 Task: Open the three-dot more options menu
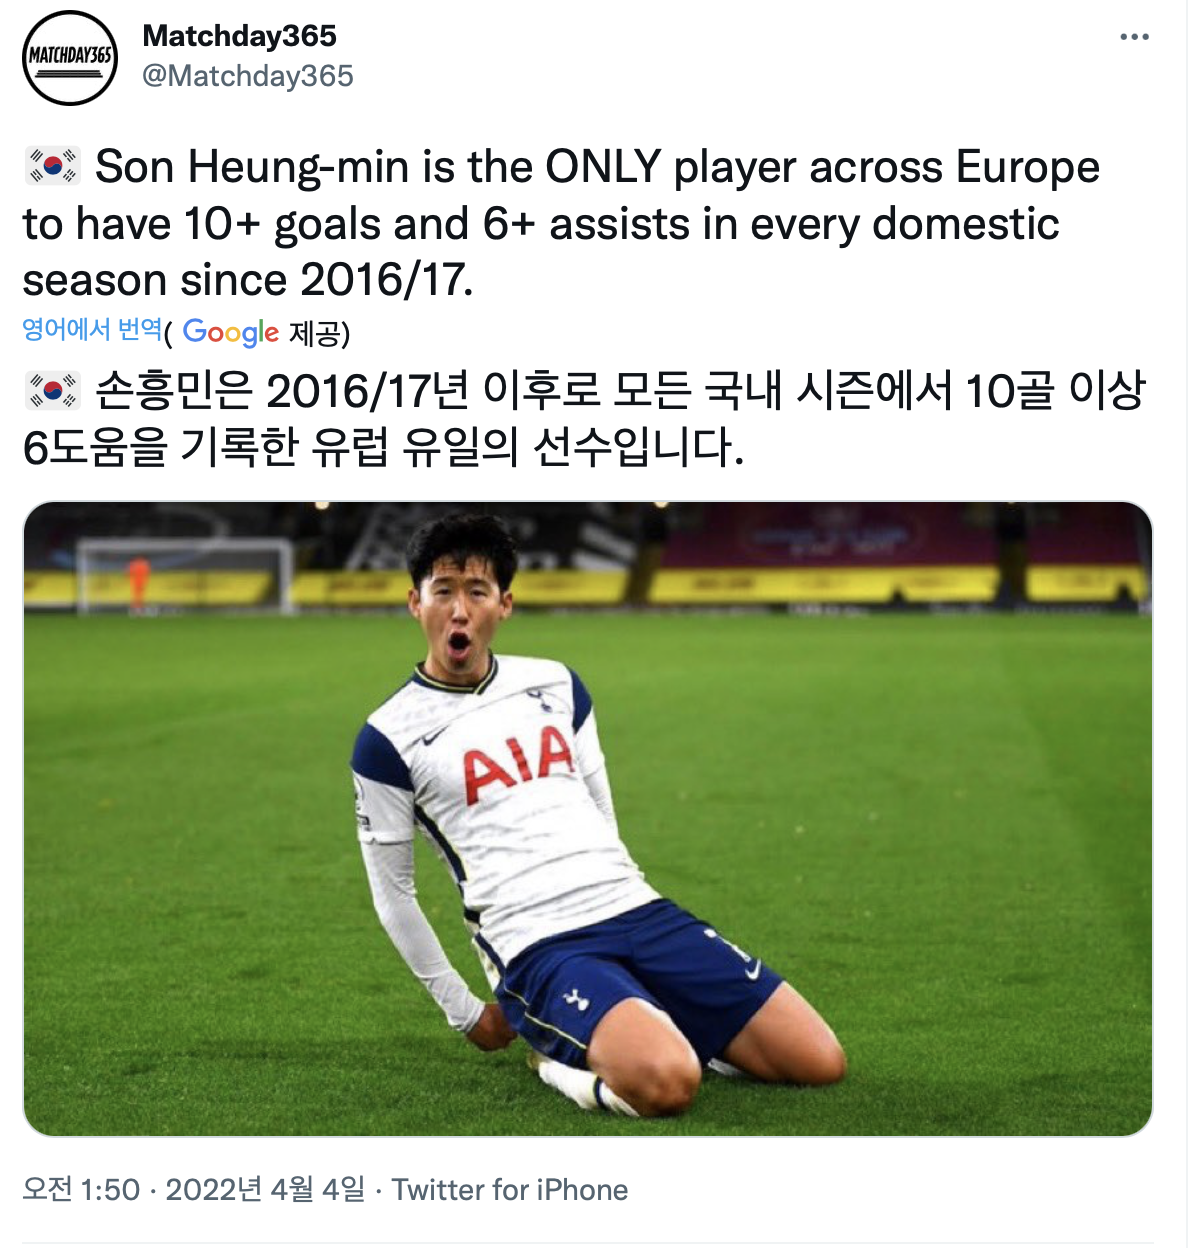pyautogui.click(x=1134, y=37)
